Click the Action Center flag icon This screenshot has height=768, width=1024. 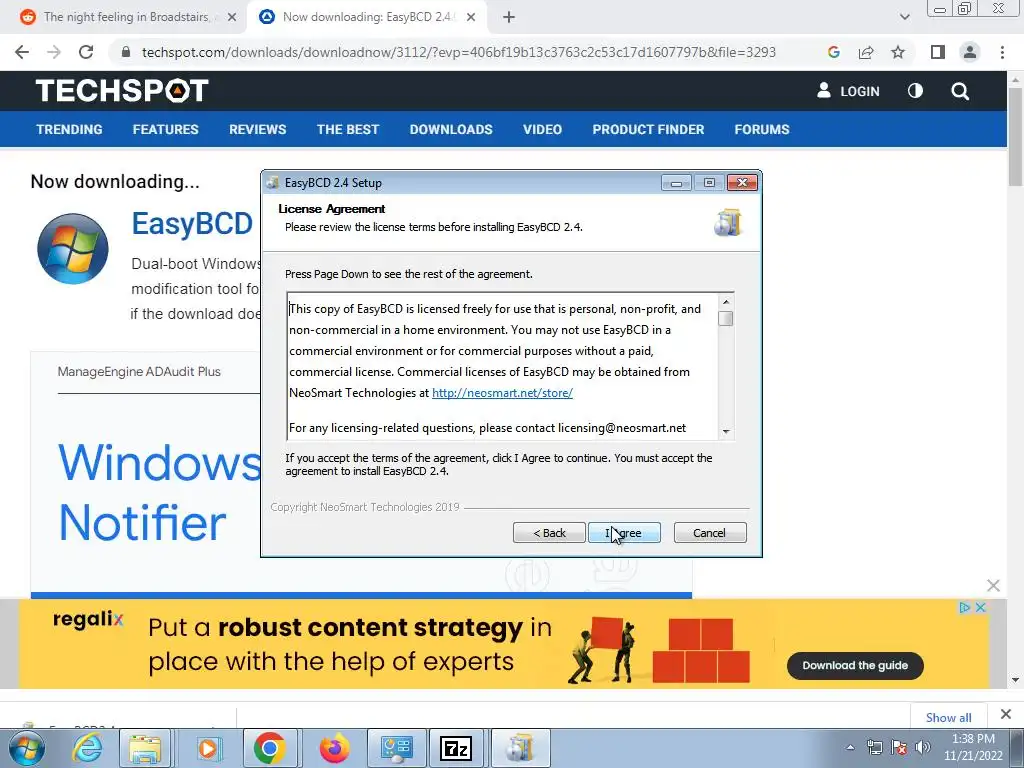click(899, 748)
